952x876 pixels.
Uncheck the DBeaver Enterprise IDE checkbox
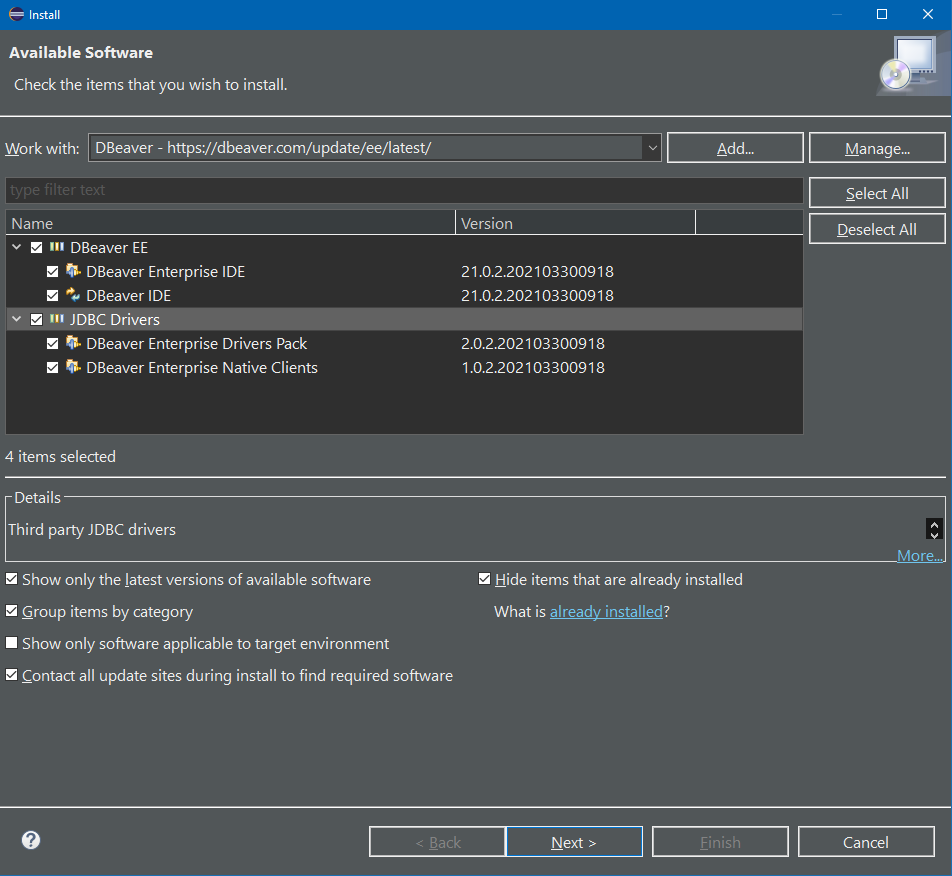click(x=53, y=271)
